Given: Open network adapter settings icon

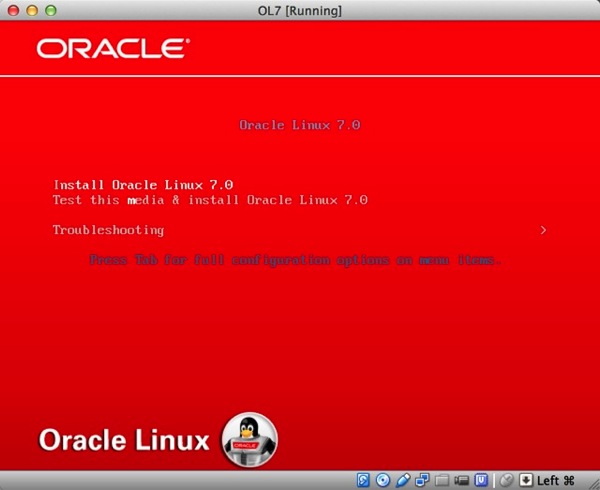Looking at the screenshot, I should [421, 480].
